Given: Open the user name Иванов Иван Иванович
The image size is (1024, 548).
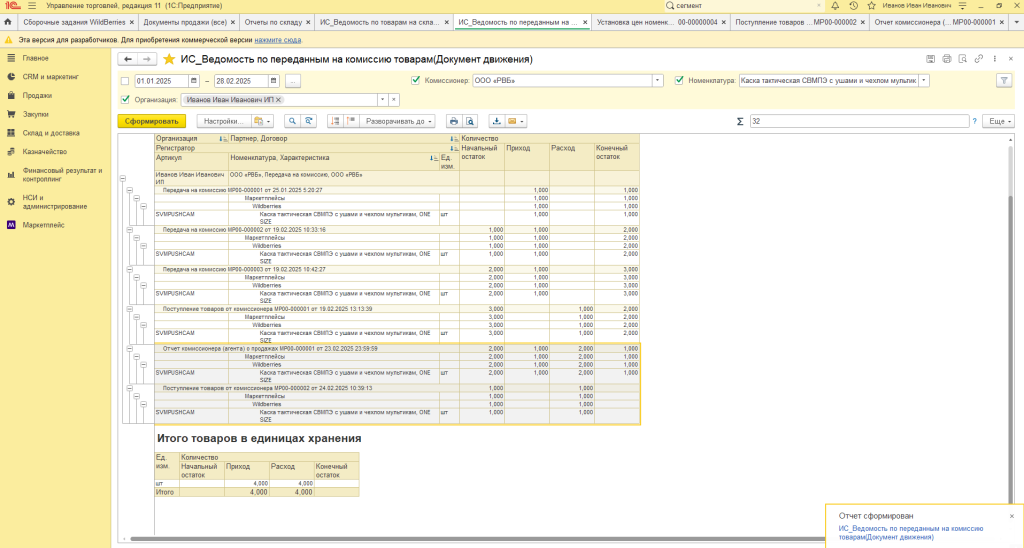Looking at the screenshot, I should [916, 5].
